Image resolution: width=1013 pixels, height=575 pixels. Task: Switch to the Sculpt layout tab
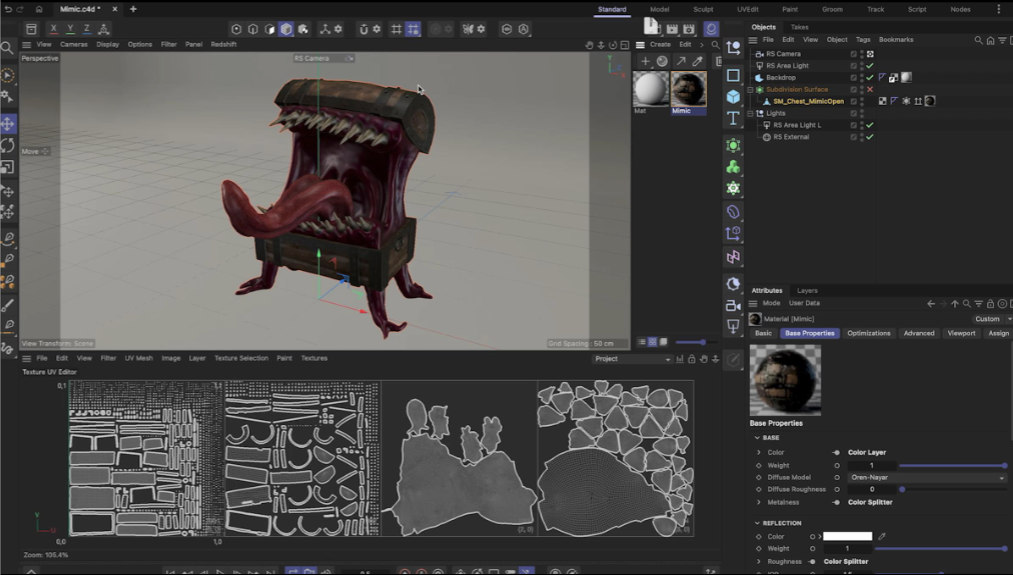pyautogui.click(x=703, y=9)
